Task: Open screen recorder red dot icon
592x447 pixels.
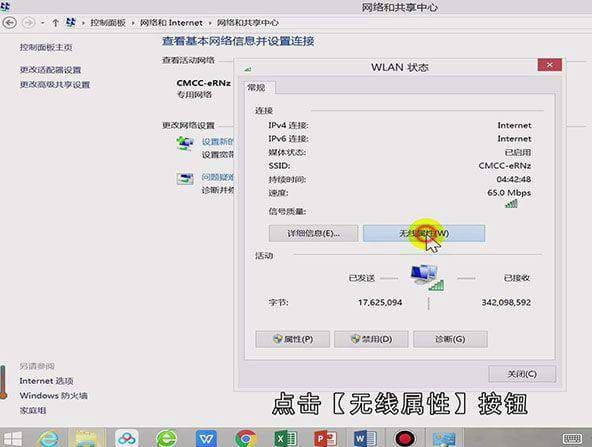Action: pyautogui.click(x=405, y=439)
